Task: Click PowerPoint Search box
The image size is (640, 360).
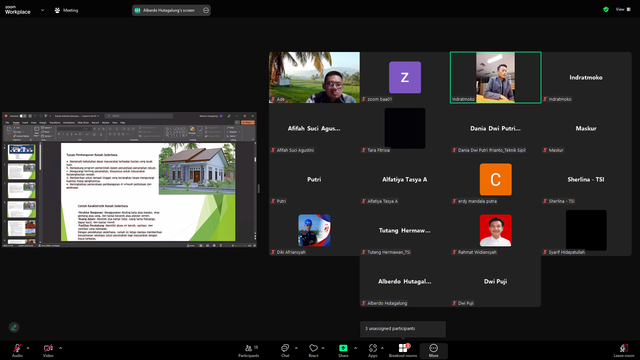Action: coord(139,116)
